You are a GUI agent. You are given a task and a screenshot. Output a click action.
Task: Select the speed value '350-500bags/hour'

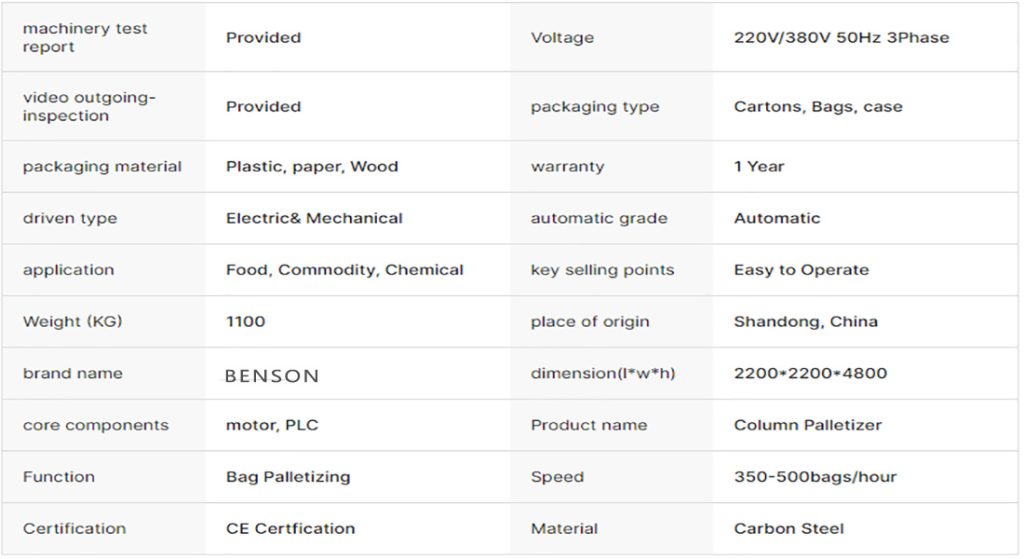(815, 477)
